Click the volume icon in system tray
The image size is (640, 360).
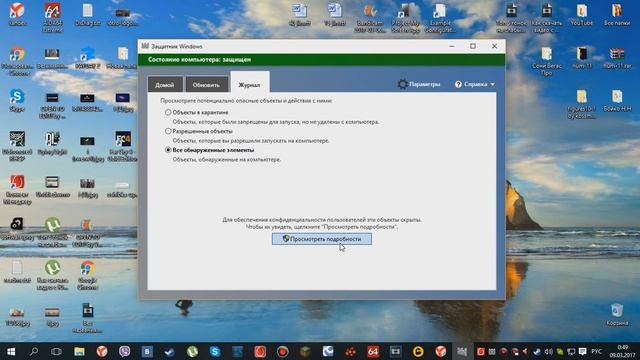(x=548, y=351)
